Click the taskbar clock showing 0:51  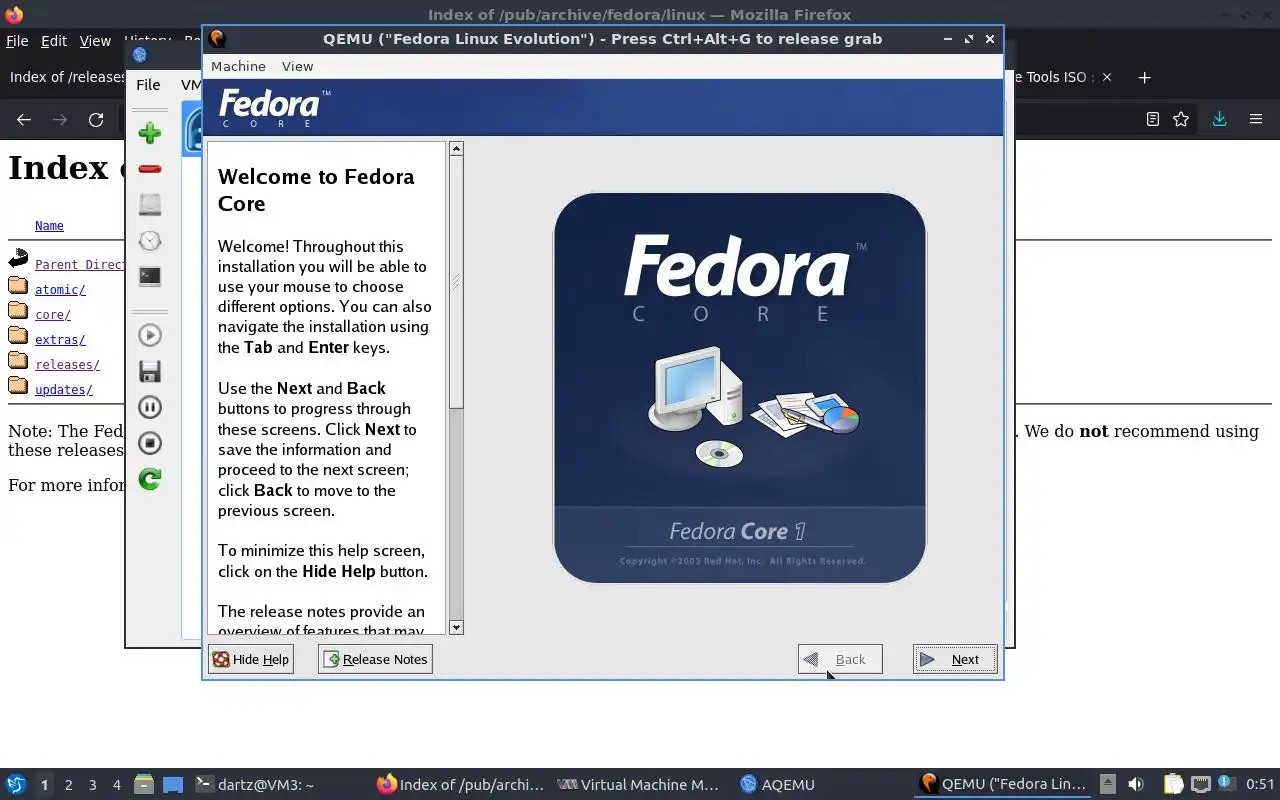point(1260,785)
